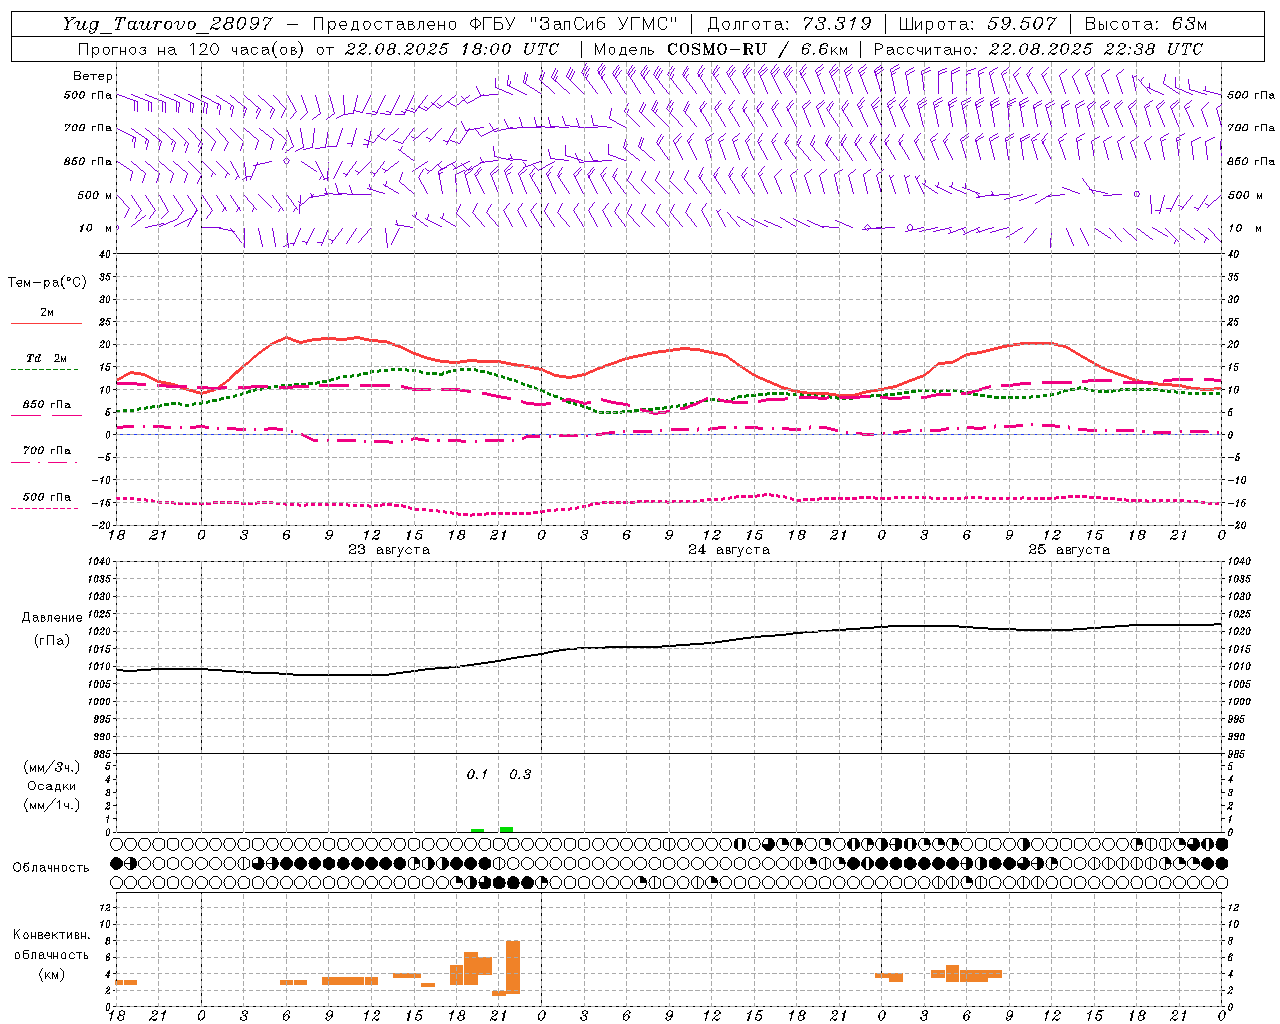The height and width of the screenshot is (1024, 1280).
Task: Click the solid red line sample under "2м"
Action: click(46, 323)
